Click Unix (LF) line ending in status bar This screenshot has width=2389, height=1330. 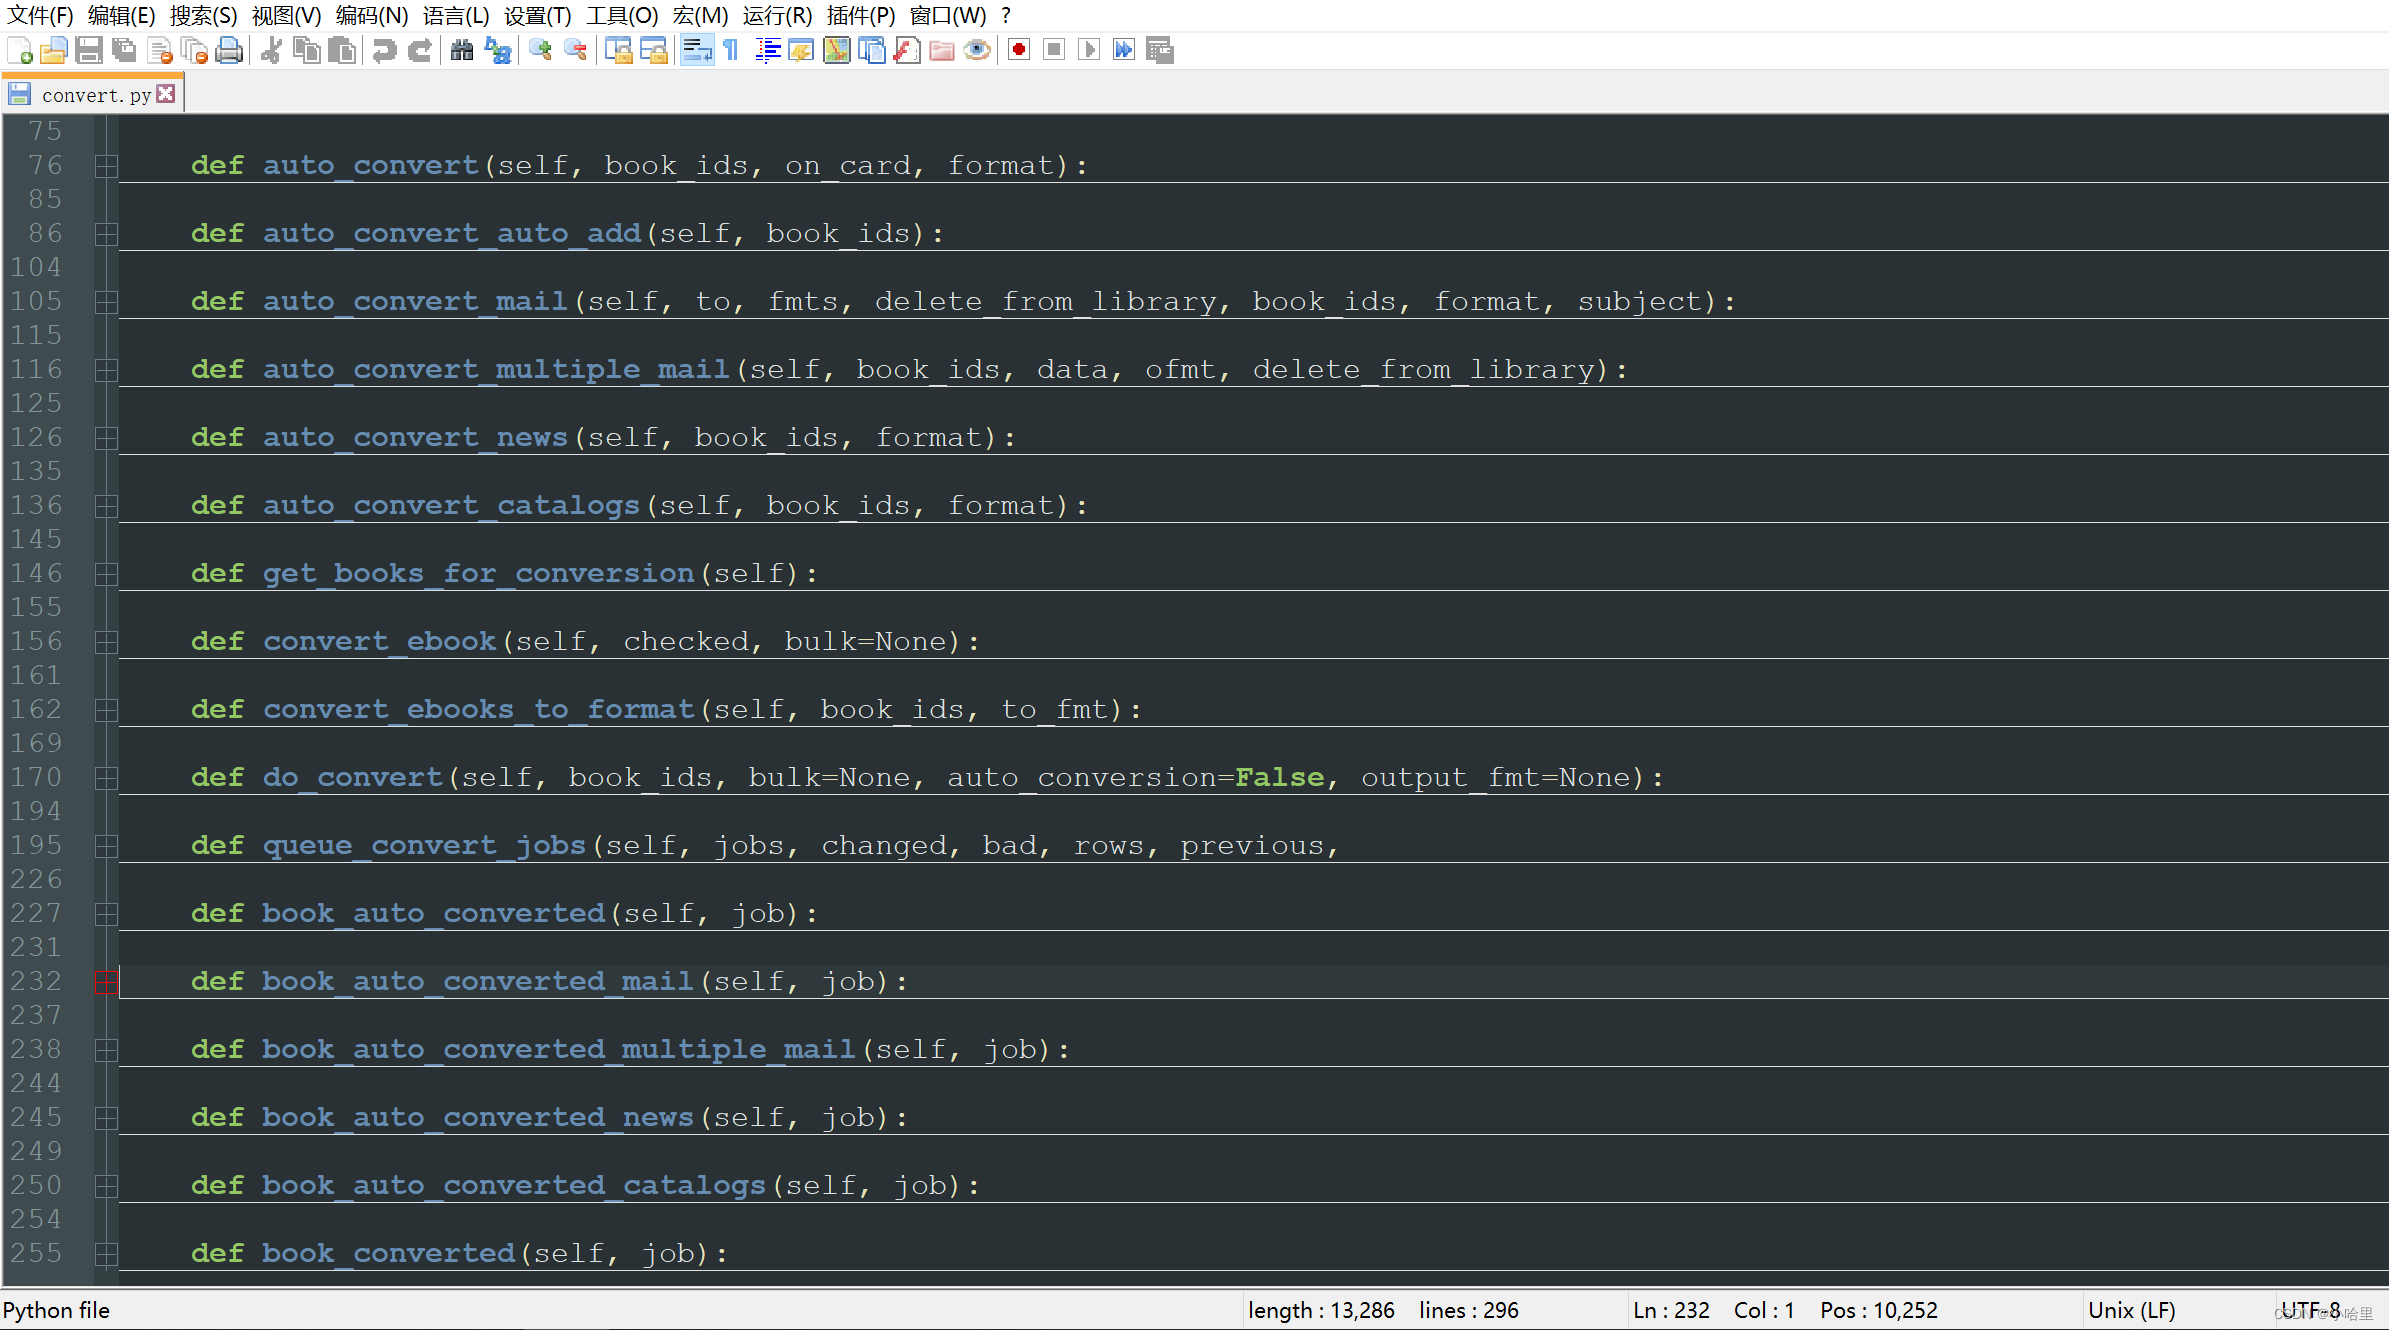tap(2131, 1310)
